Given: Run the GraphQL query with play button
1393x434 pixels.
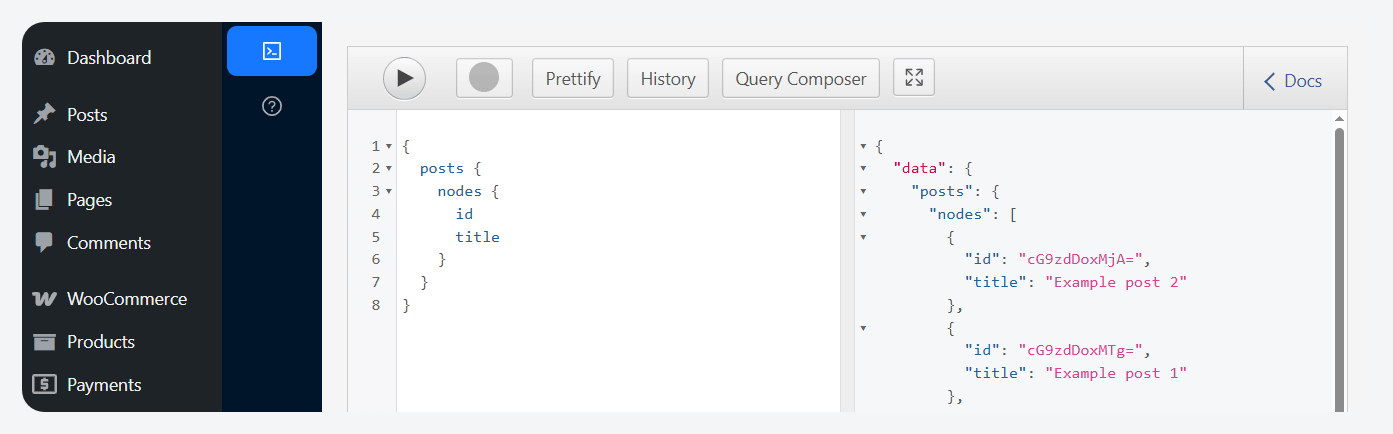Looking at the screenshot, I should click(404, 78).
